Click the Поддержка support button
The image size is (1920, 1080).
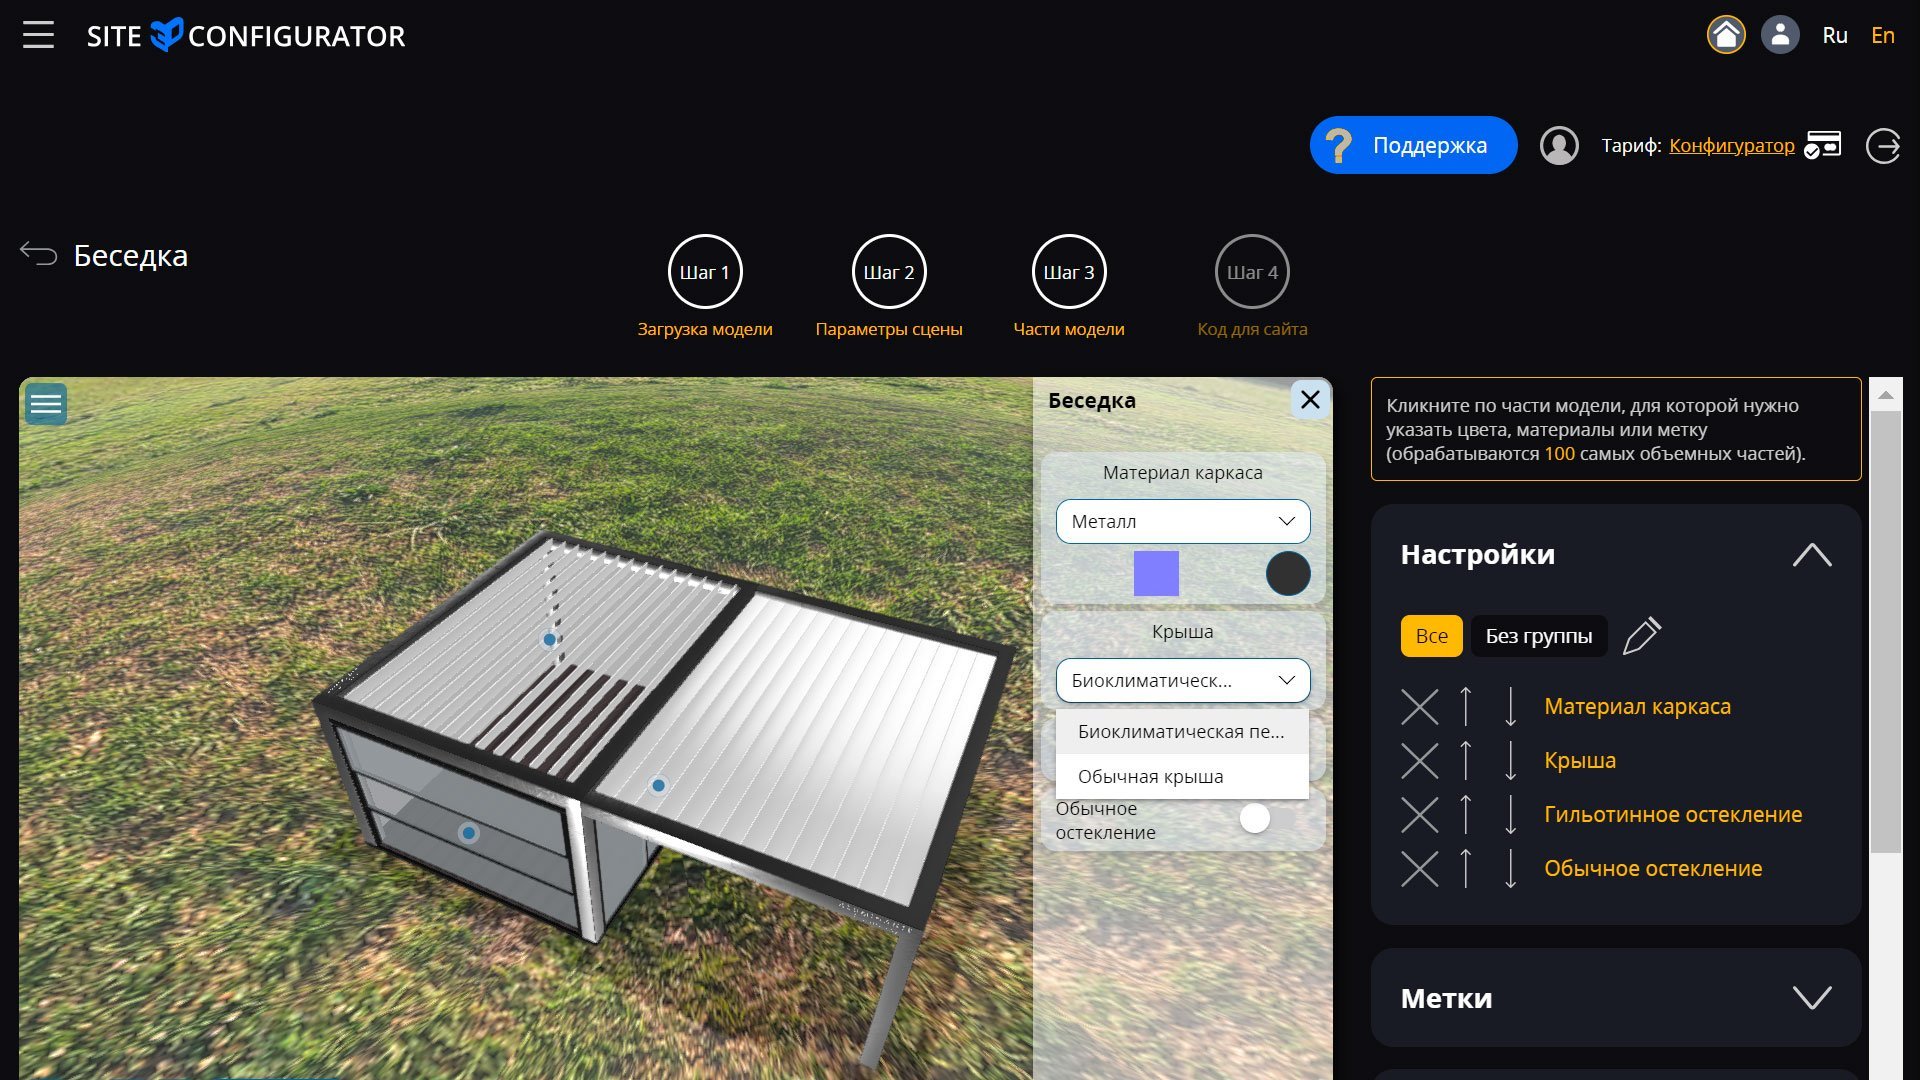click(x=1412, y=145)
